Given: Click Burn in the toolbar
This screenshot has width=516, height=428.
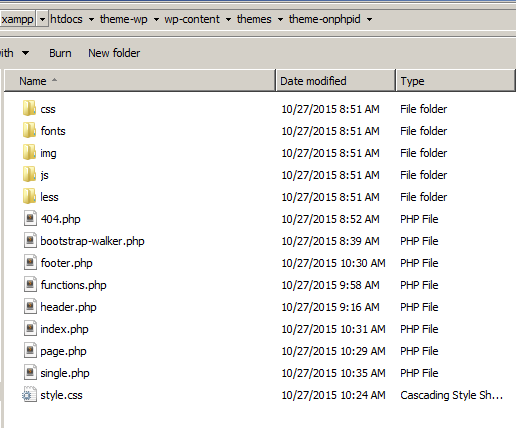Looking at the screenshot, I should pos(60,53).
